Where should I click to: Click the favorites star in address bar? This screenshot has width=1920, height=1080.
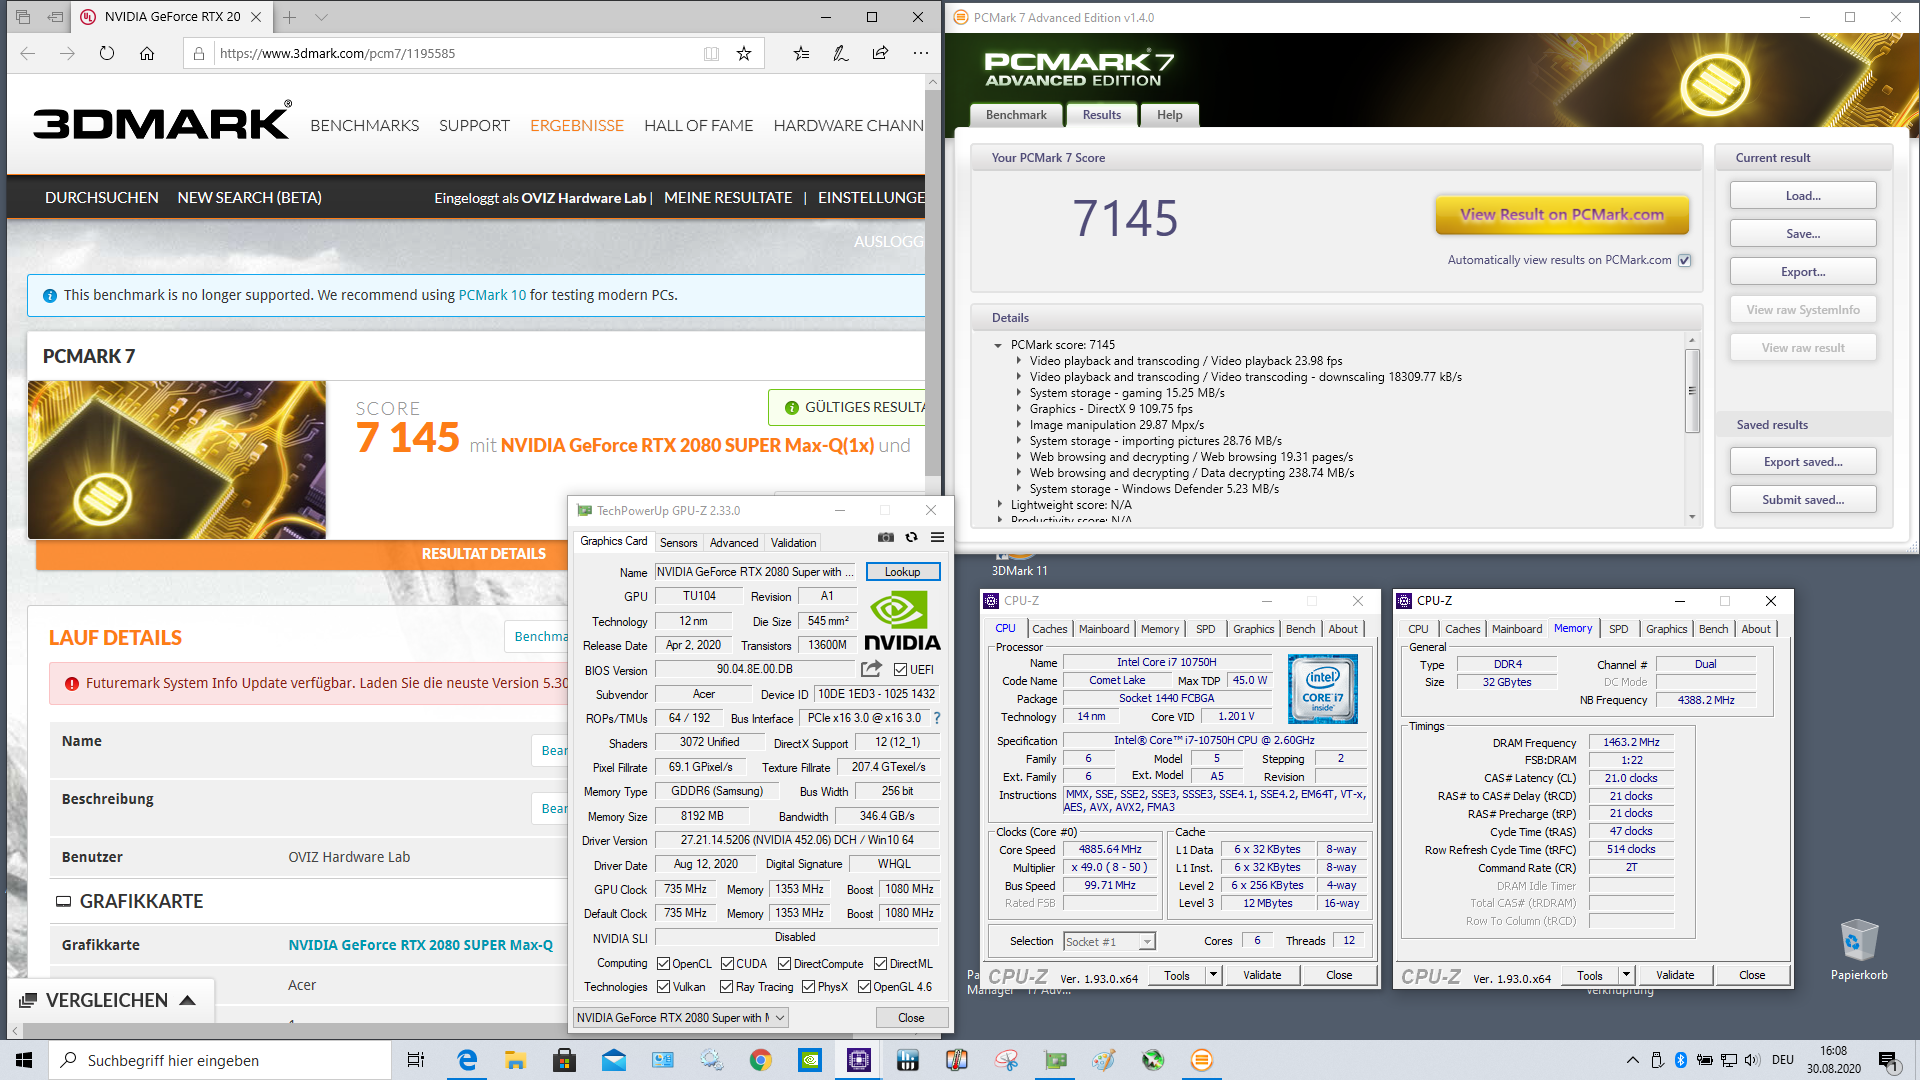pos(744,53)
